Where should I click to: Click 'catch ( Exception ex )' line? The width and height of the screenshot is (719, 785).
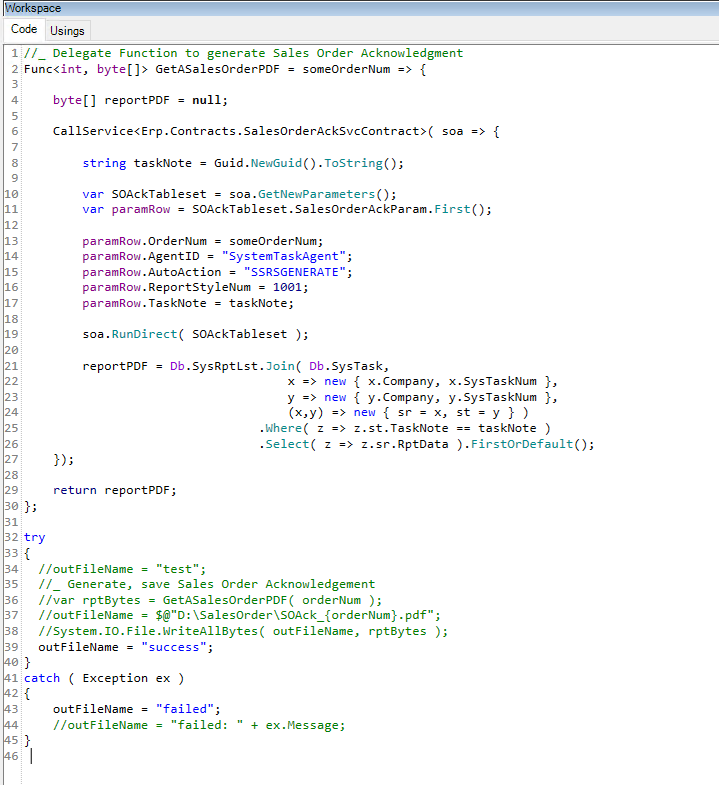[104, 678]
